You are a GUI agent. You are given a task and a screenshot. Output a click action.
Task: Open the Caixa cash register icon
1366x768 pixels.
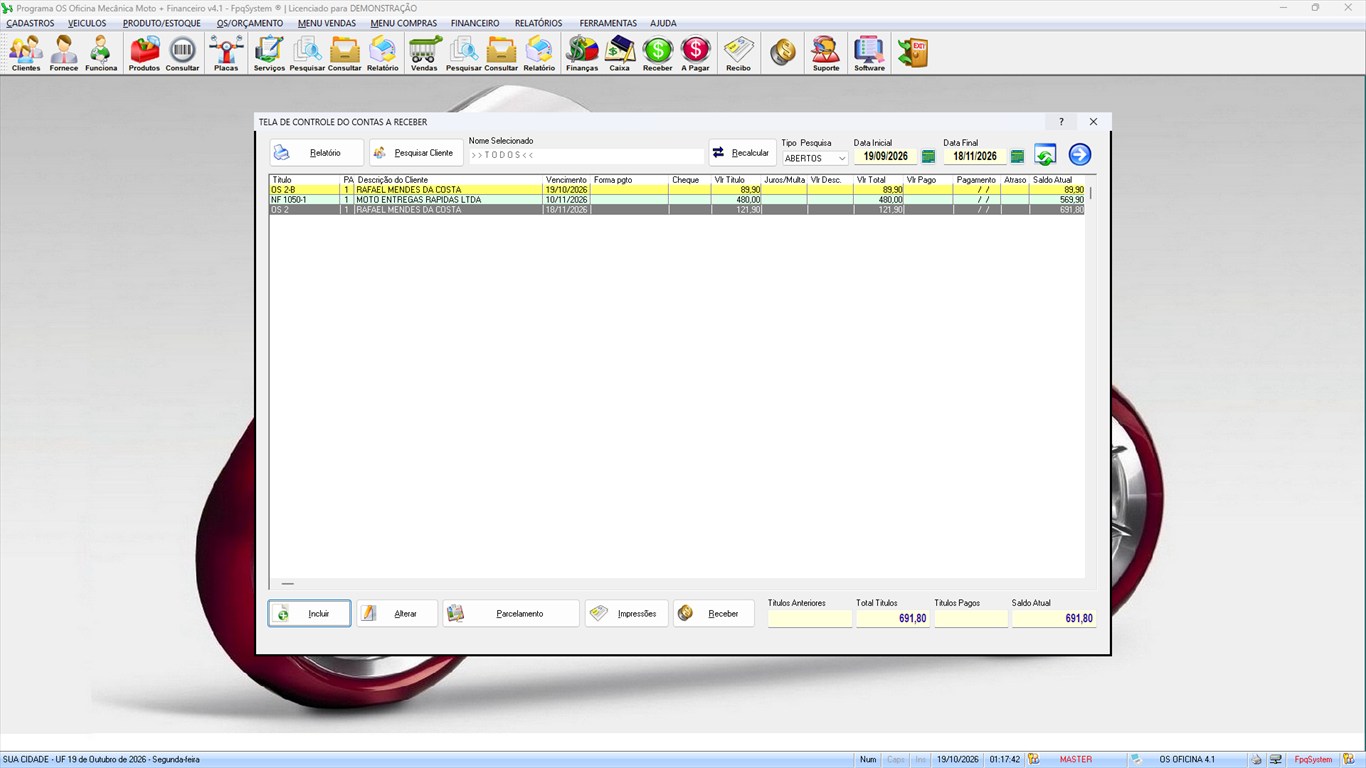[620, 53]
